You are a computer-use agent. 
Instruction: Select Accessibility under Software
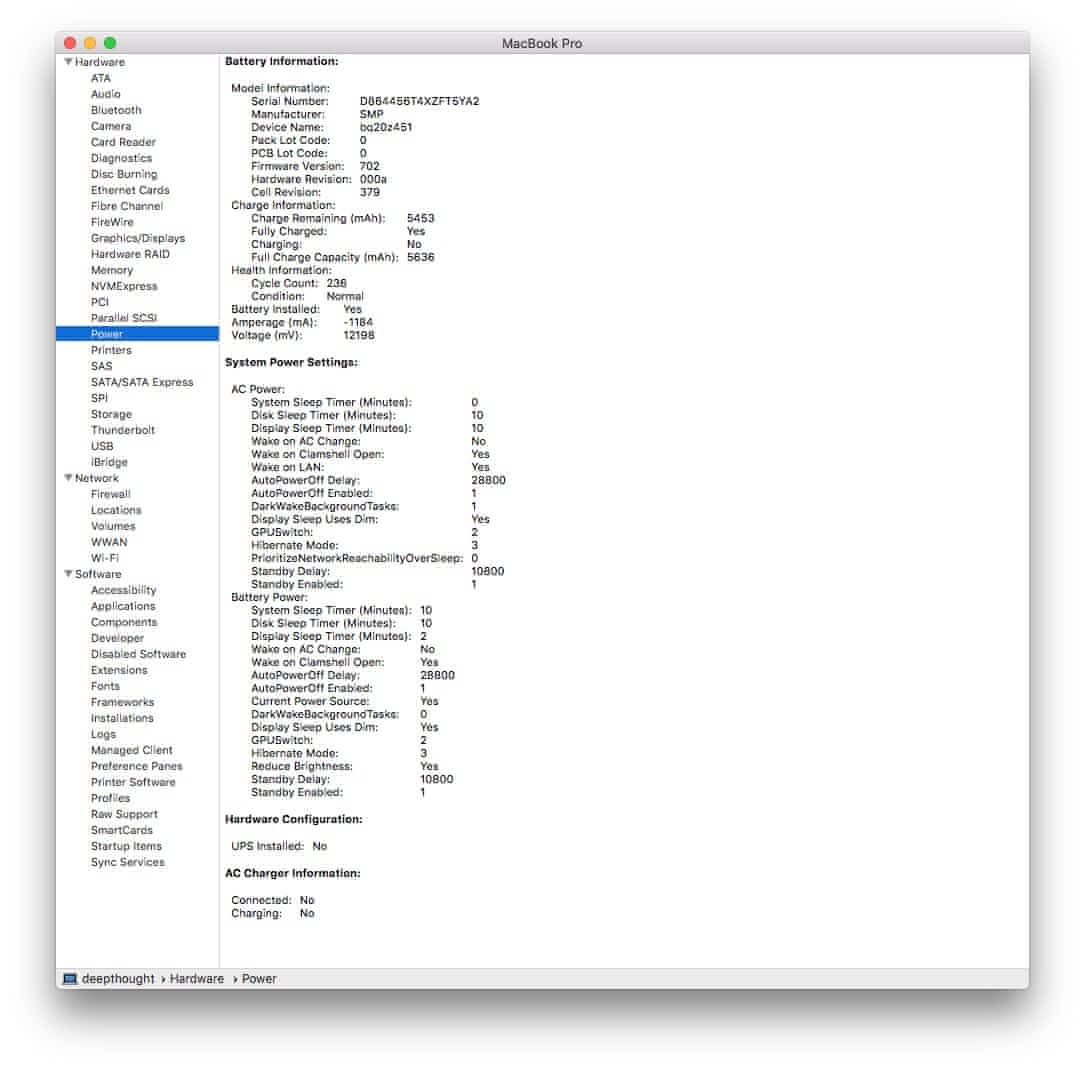(123, 590)
